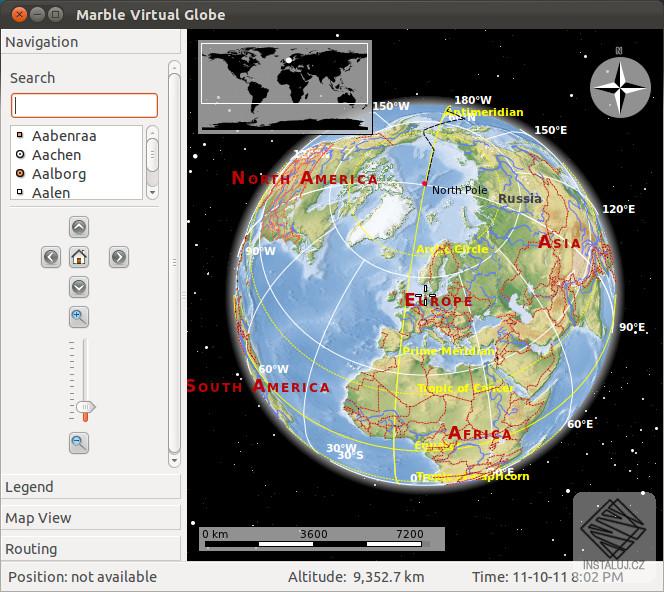Zoom out using magnifier minus button

(x=79, y=443)
